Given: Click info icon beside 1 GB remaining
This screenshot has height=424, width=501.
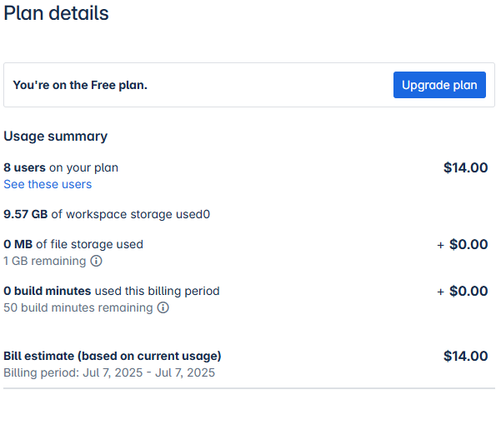Looking at the screenshot, I should pos(96,261).
